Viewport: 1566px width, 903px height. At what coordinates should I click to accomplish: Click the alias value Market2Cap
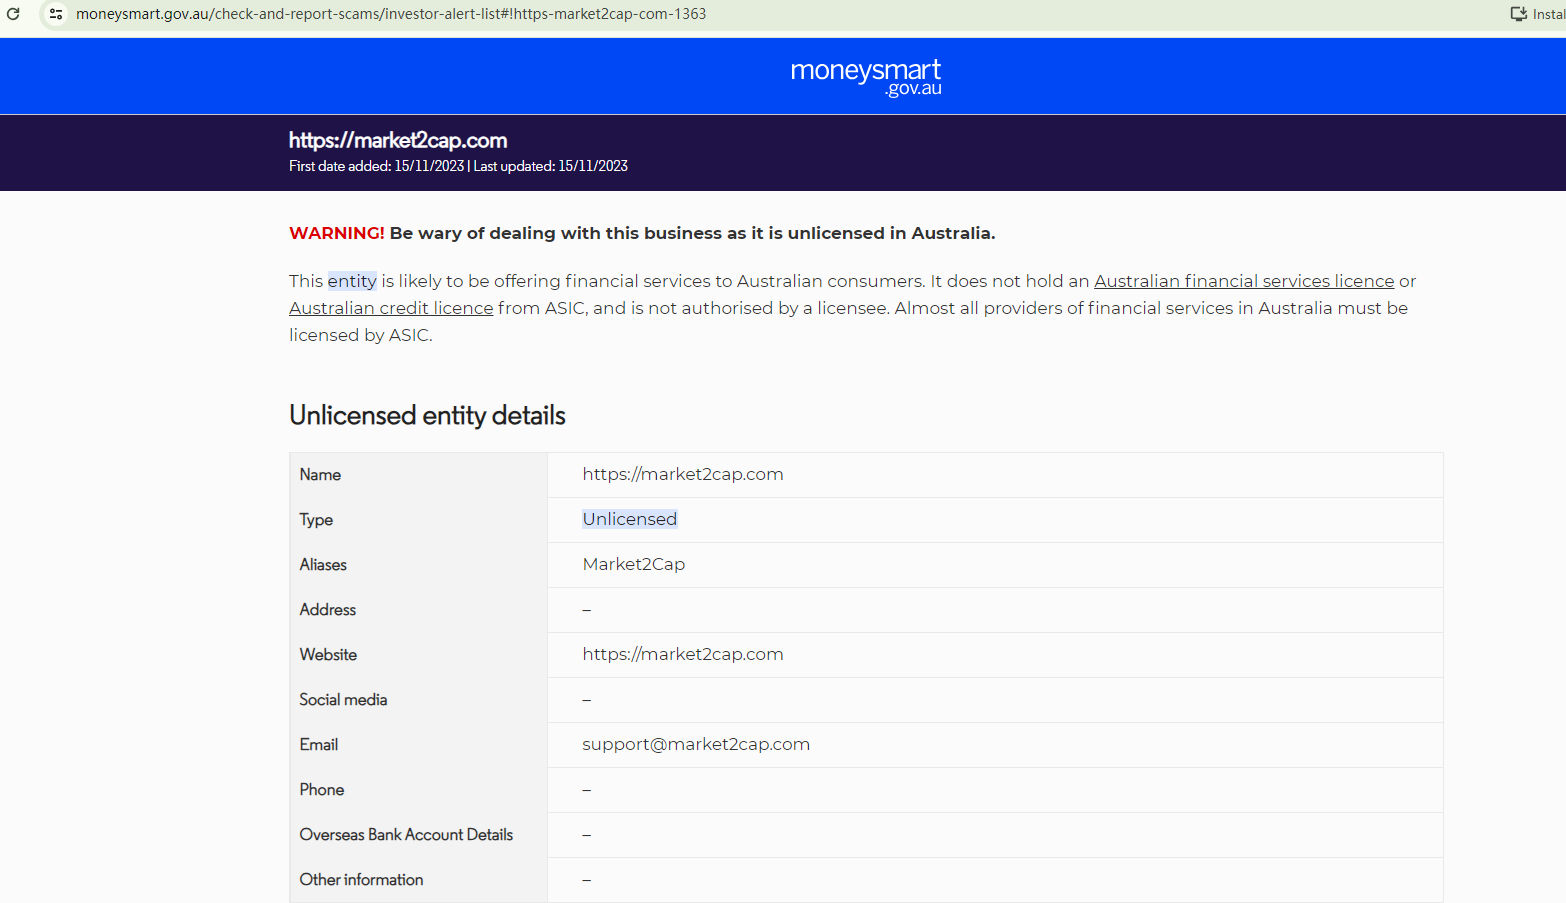click(x=634, y=564)
